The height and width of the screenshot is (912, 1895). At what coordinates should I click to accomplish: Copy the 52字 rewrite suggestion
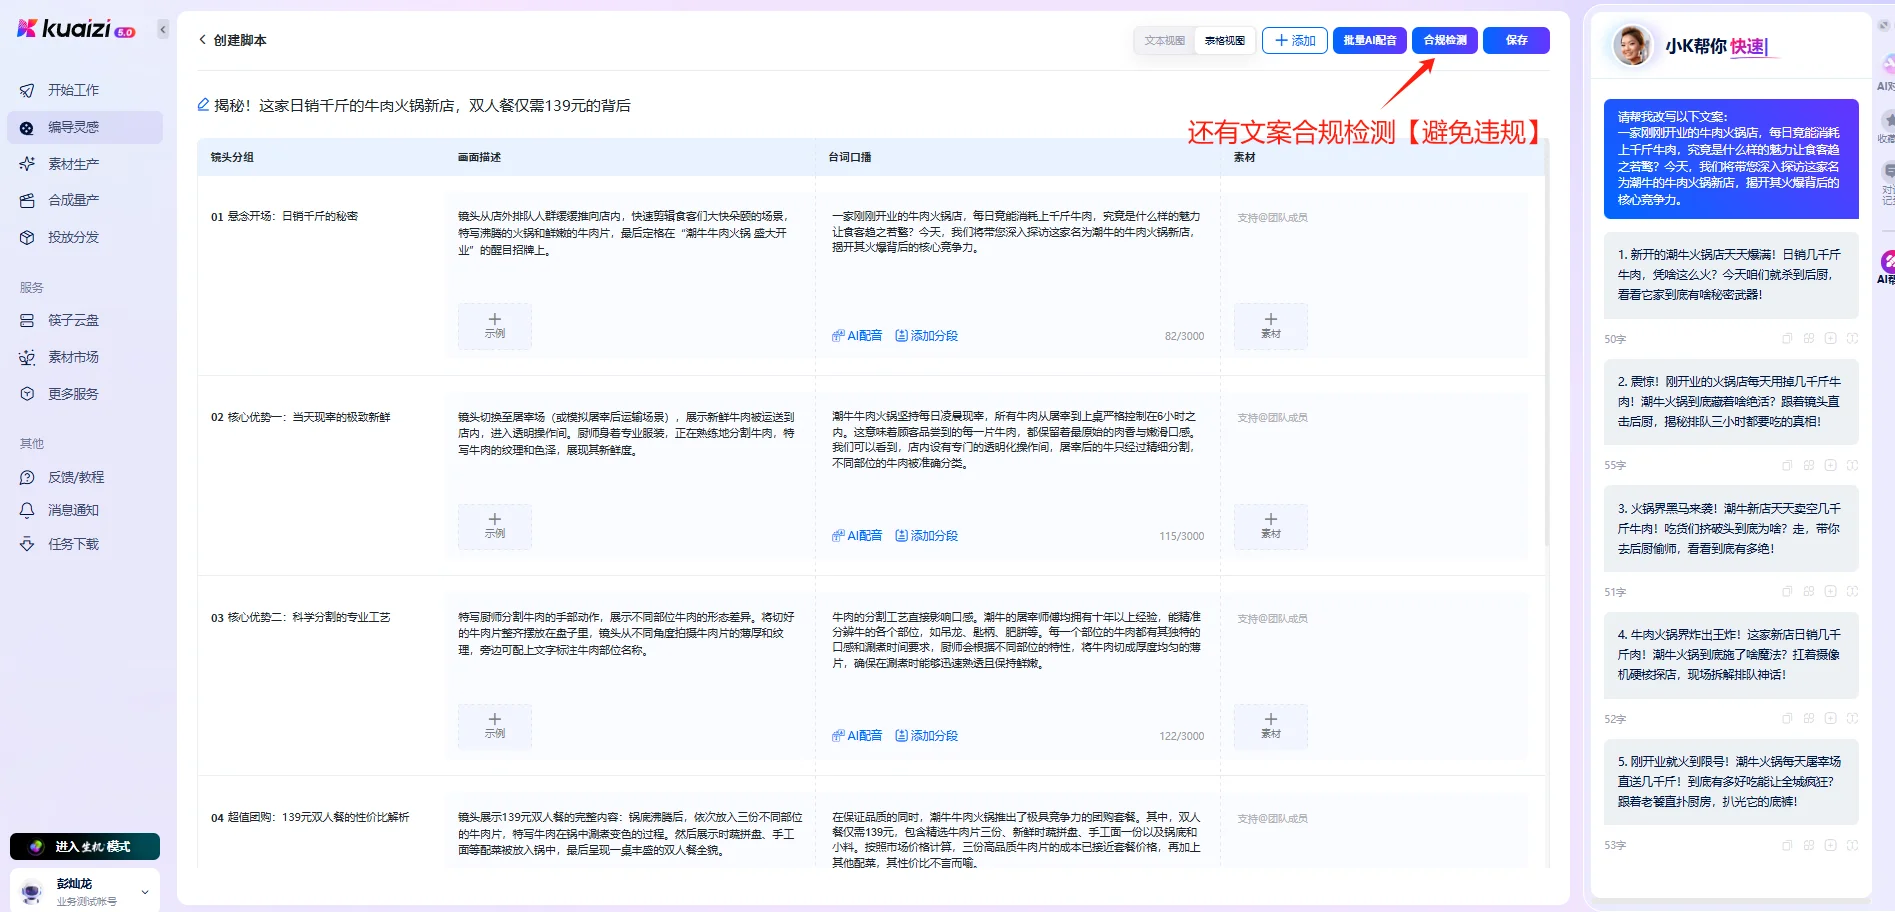pyautogui.click(x=1787, y=719)
